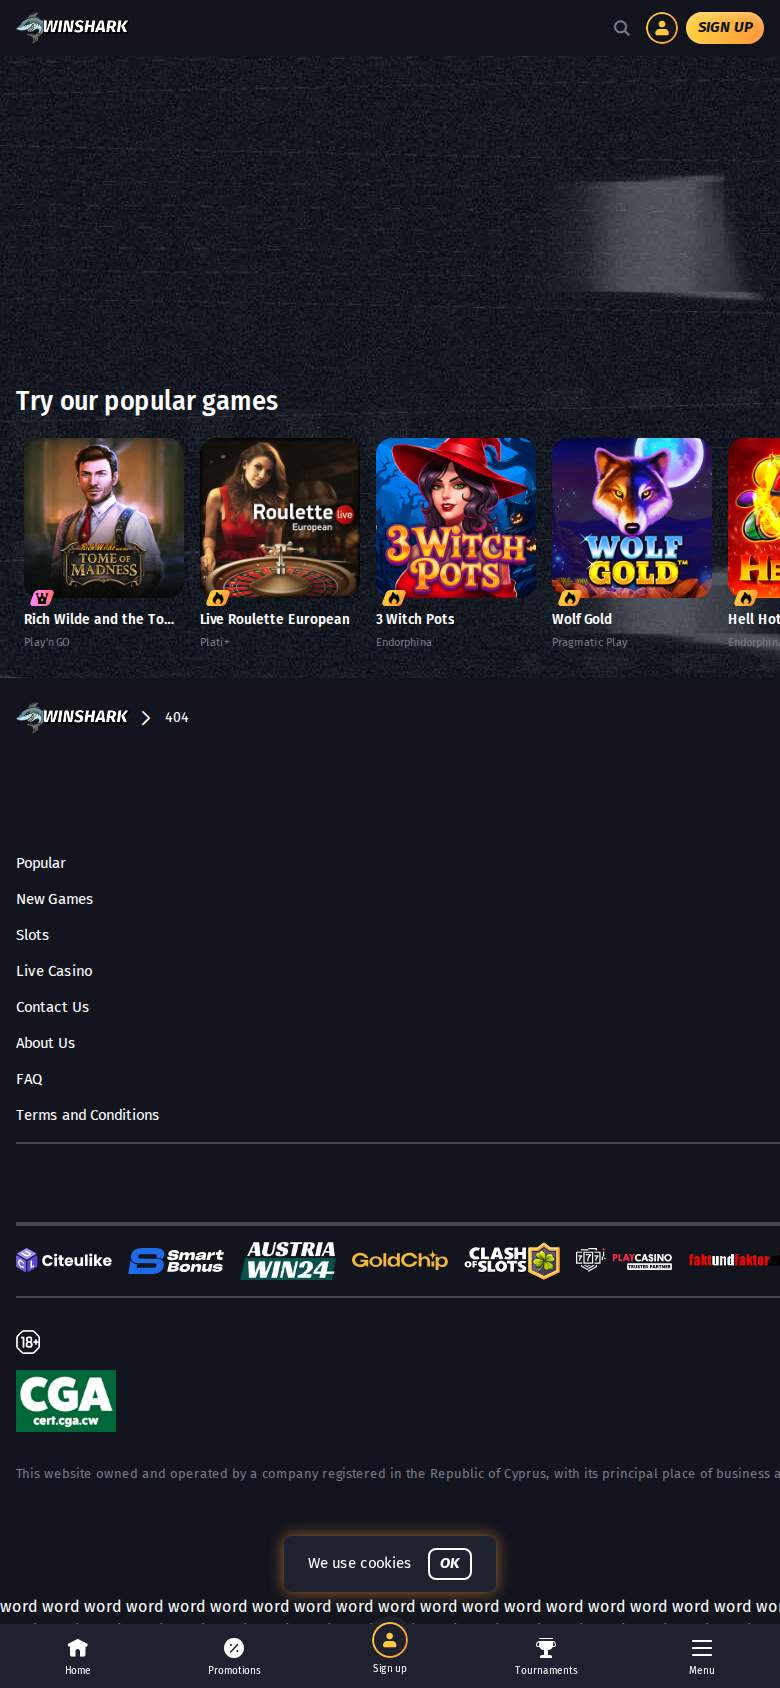Launch the Live Roulette European game tile

280,518
